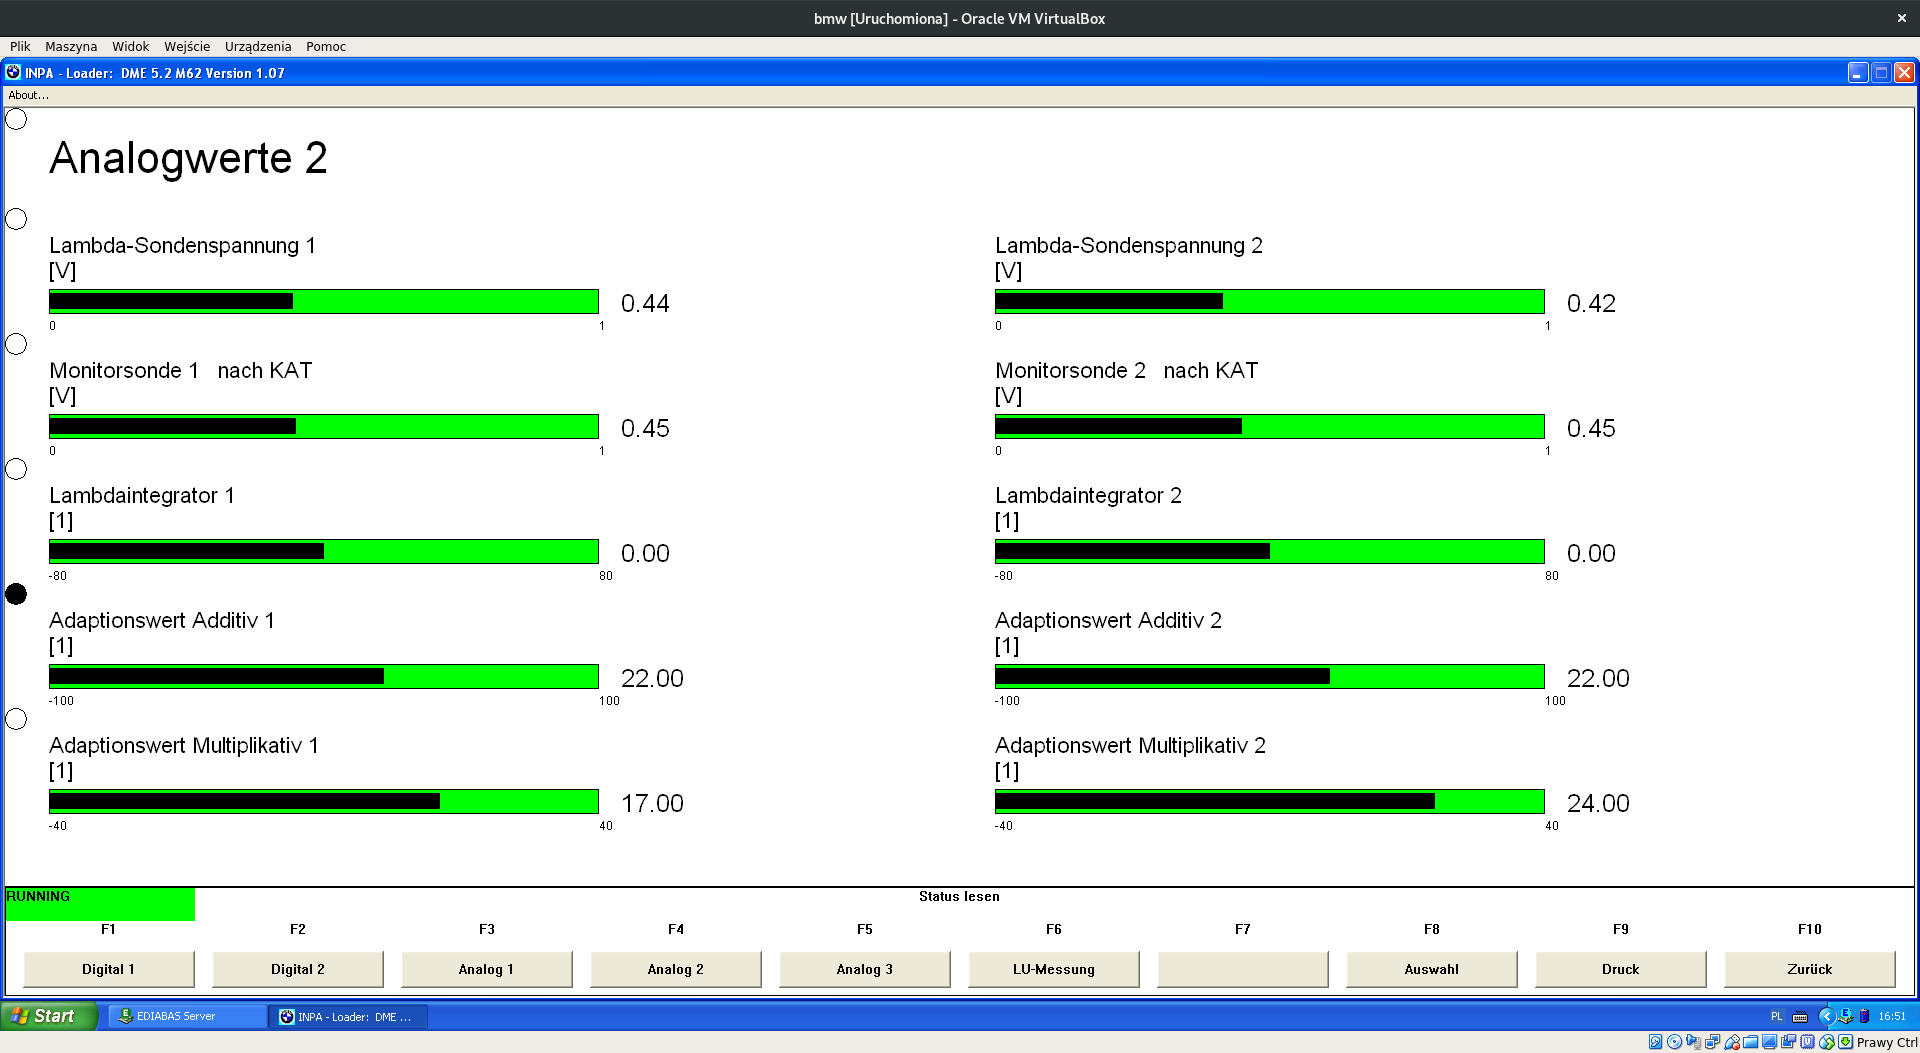This screenshot has width=1920, height=1053.
Task: Click the BMW logo icon in INPA title bar
Action: (13, 72)
